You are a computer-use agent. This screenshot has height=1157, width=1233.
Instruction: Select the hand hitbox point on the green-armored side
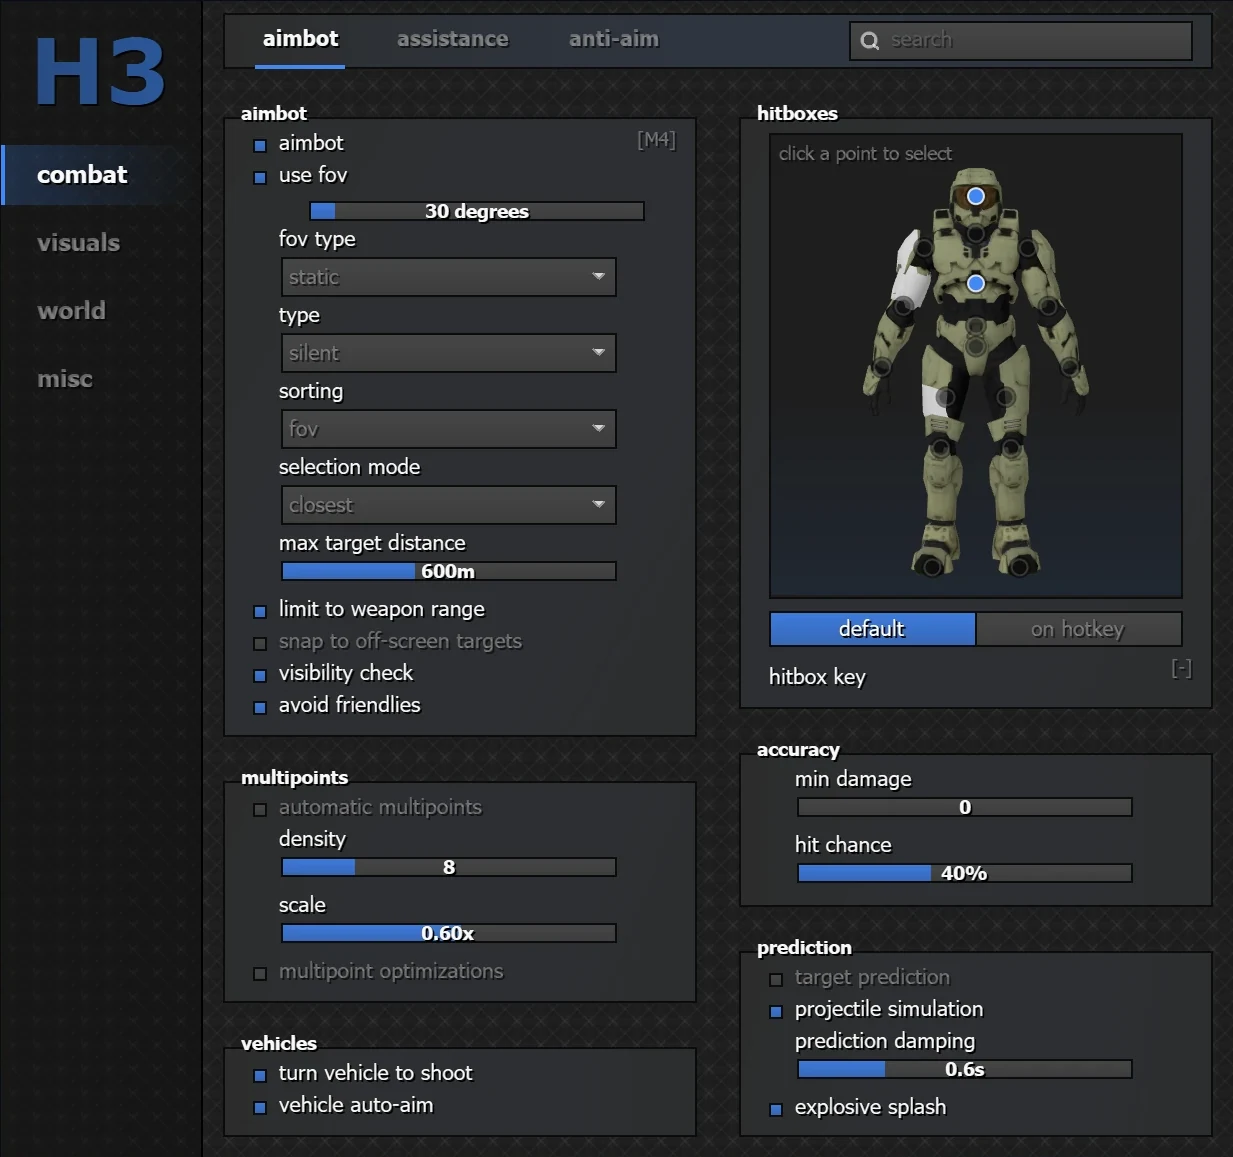[x=1070, y=367]
